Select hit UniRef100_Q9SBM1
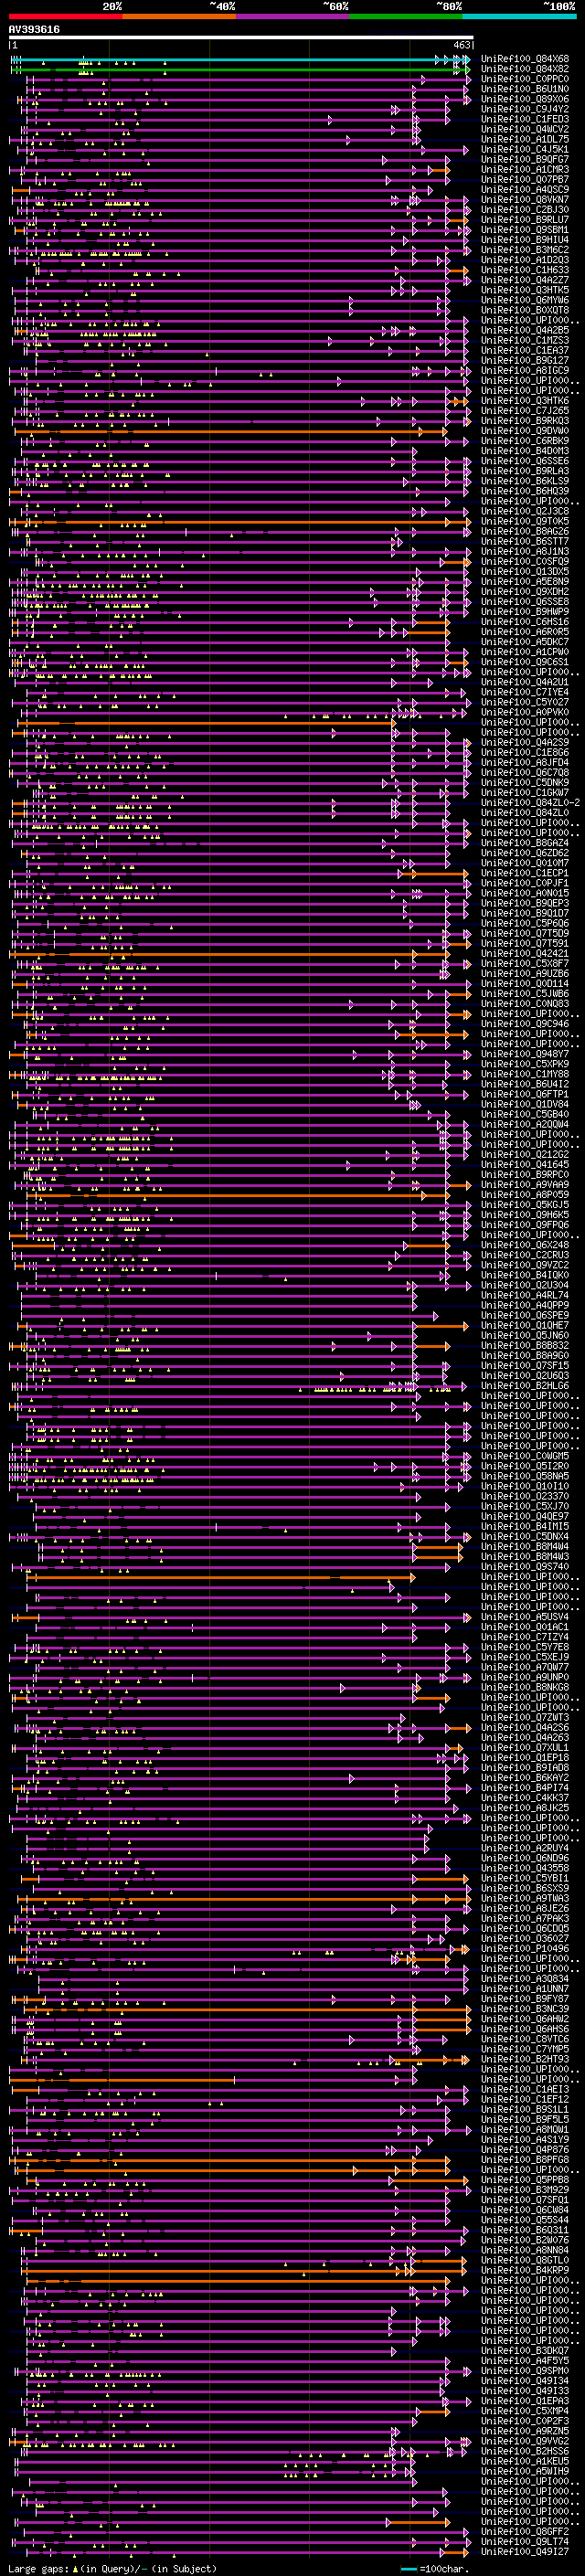The height and width of the screenshot is (2576, 585). (525, 229)
